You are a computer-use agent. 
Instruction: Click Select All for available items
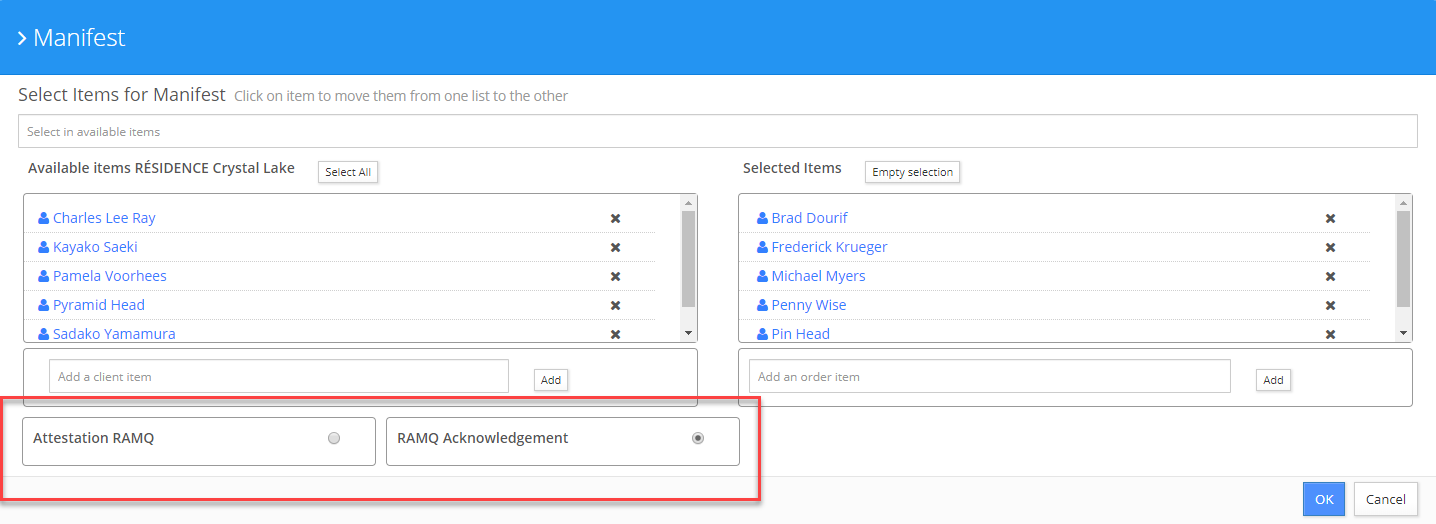348,172
